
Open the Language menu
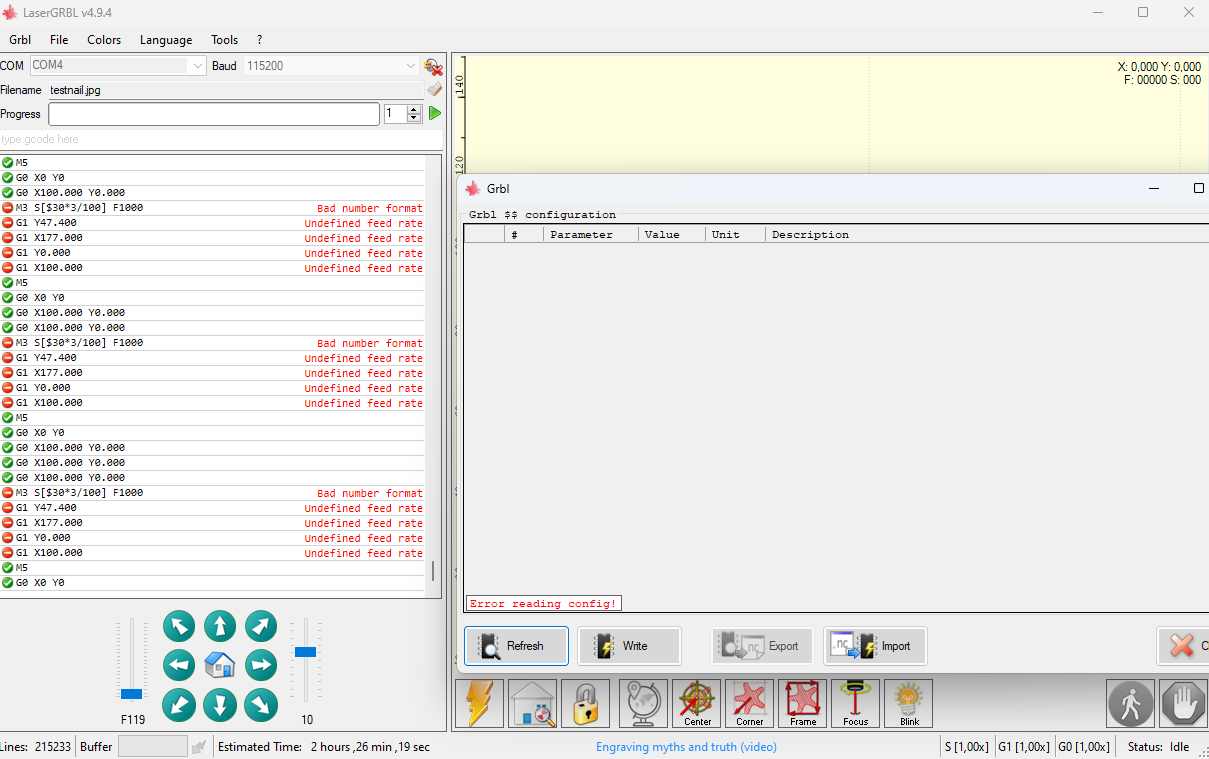point(166,40)
